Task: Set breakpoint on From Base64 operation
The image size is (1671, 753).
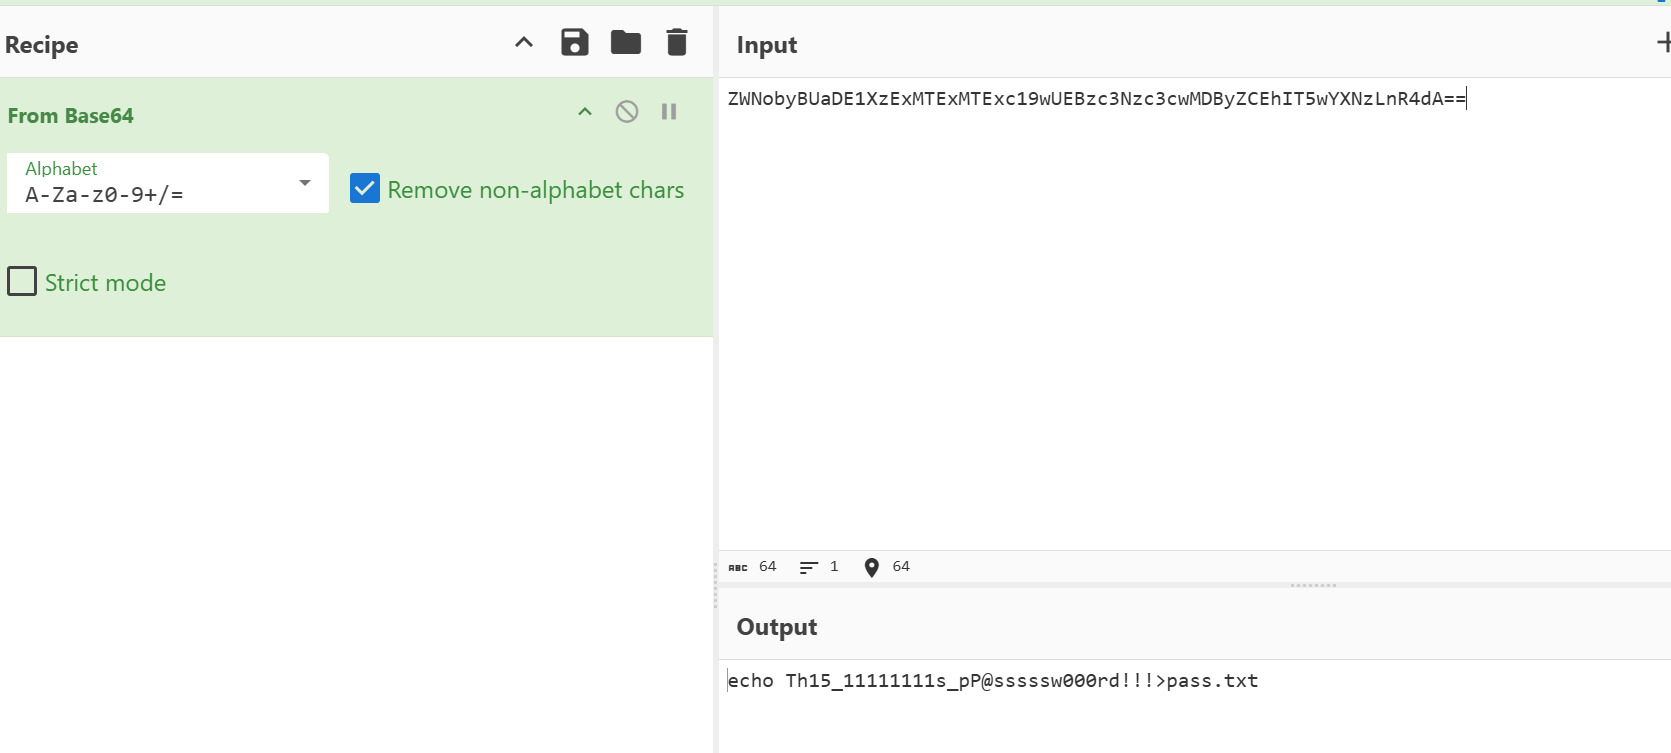Action: click(x=669, y=112)
